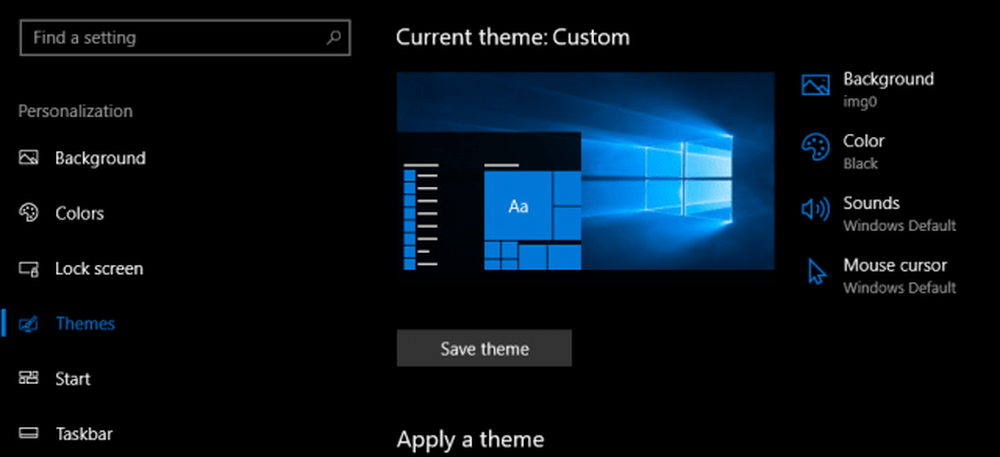Click Windows Default under Mouse cursor

(x=899, y=287)
